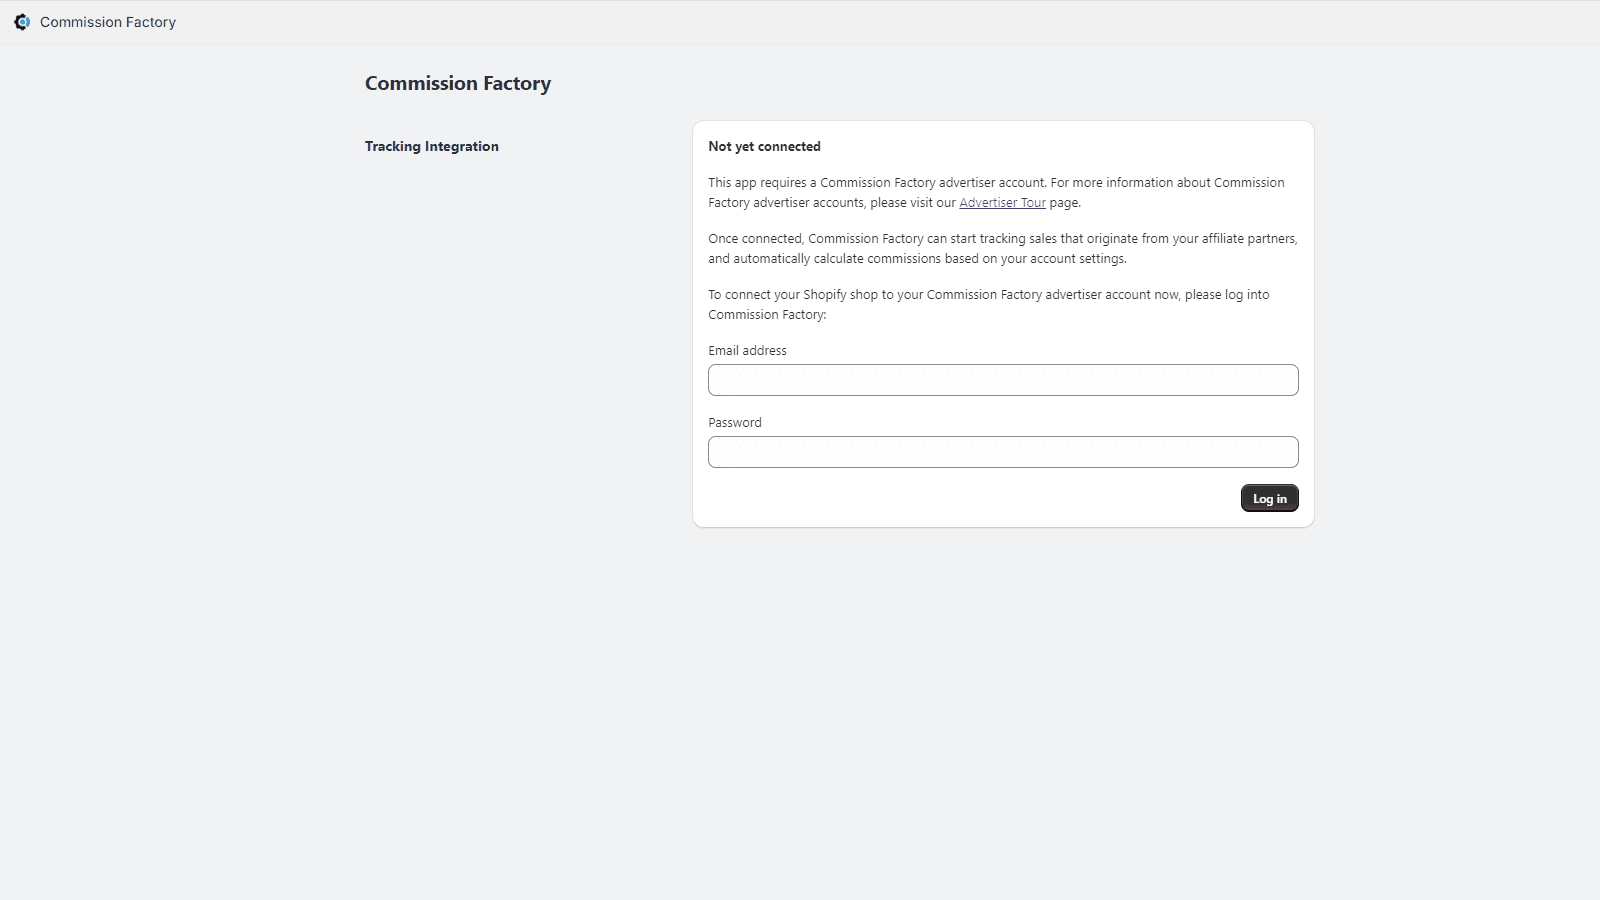The height and width of the screenshot is (900, 1600).
Task: Open the Advertiser Tour link
Action: coord(1002,202)
